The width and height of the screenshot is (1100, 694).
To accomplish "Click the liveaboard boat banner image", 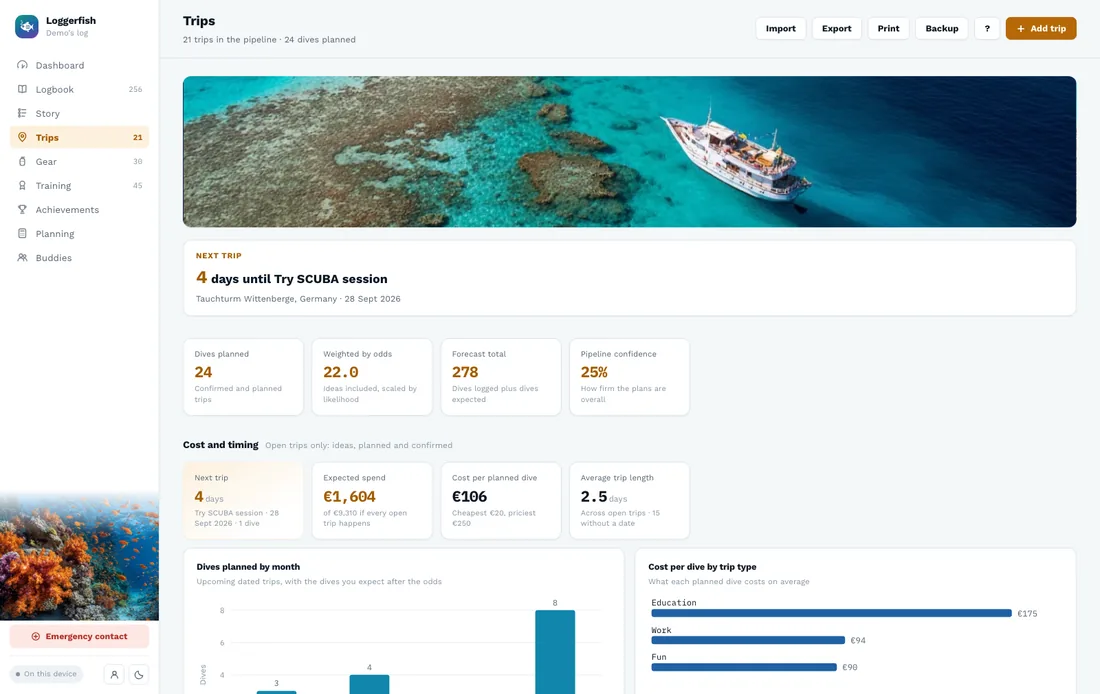I will [629, 152].
